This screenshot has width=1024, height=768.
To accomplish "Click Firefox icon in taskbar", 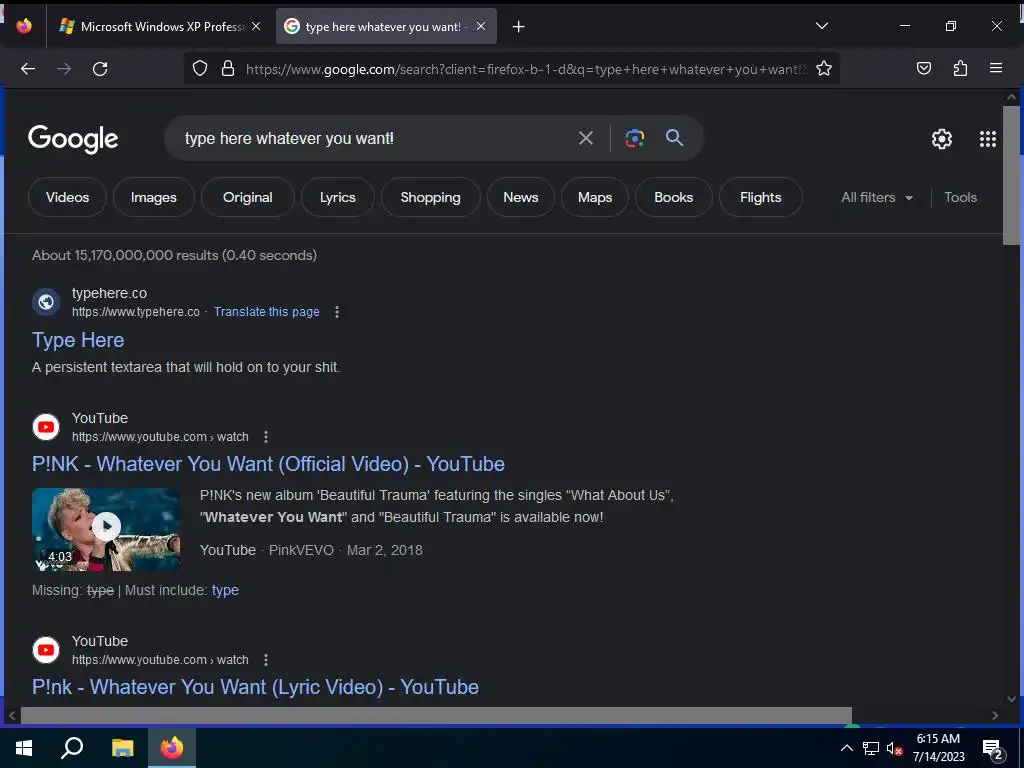I will coord(172,748).
